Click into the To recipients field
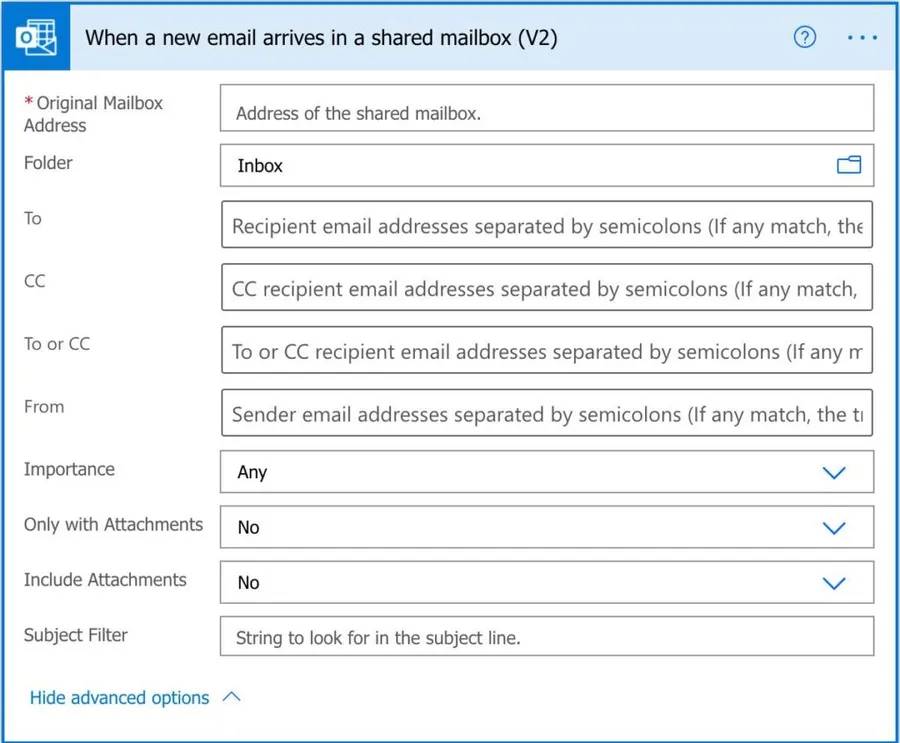The height and width of the screenshot is (743, 900). point(546,226)
